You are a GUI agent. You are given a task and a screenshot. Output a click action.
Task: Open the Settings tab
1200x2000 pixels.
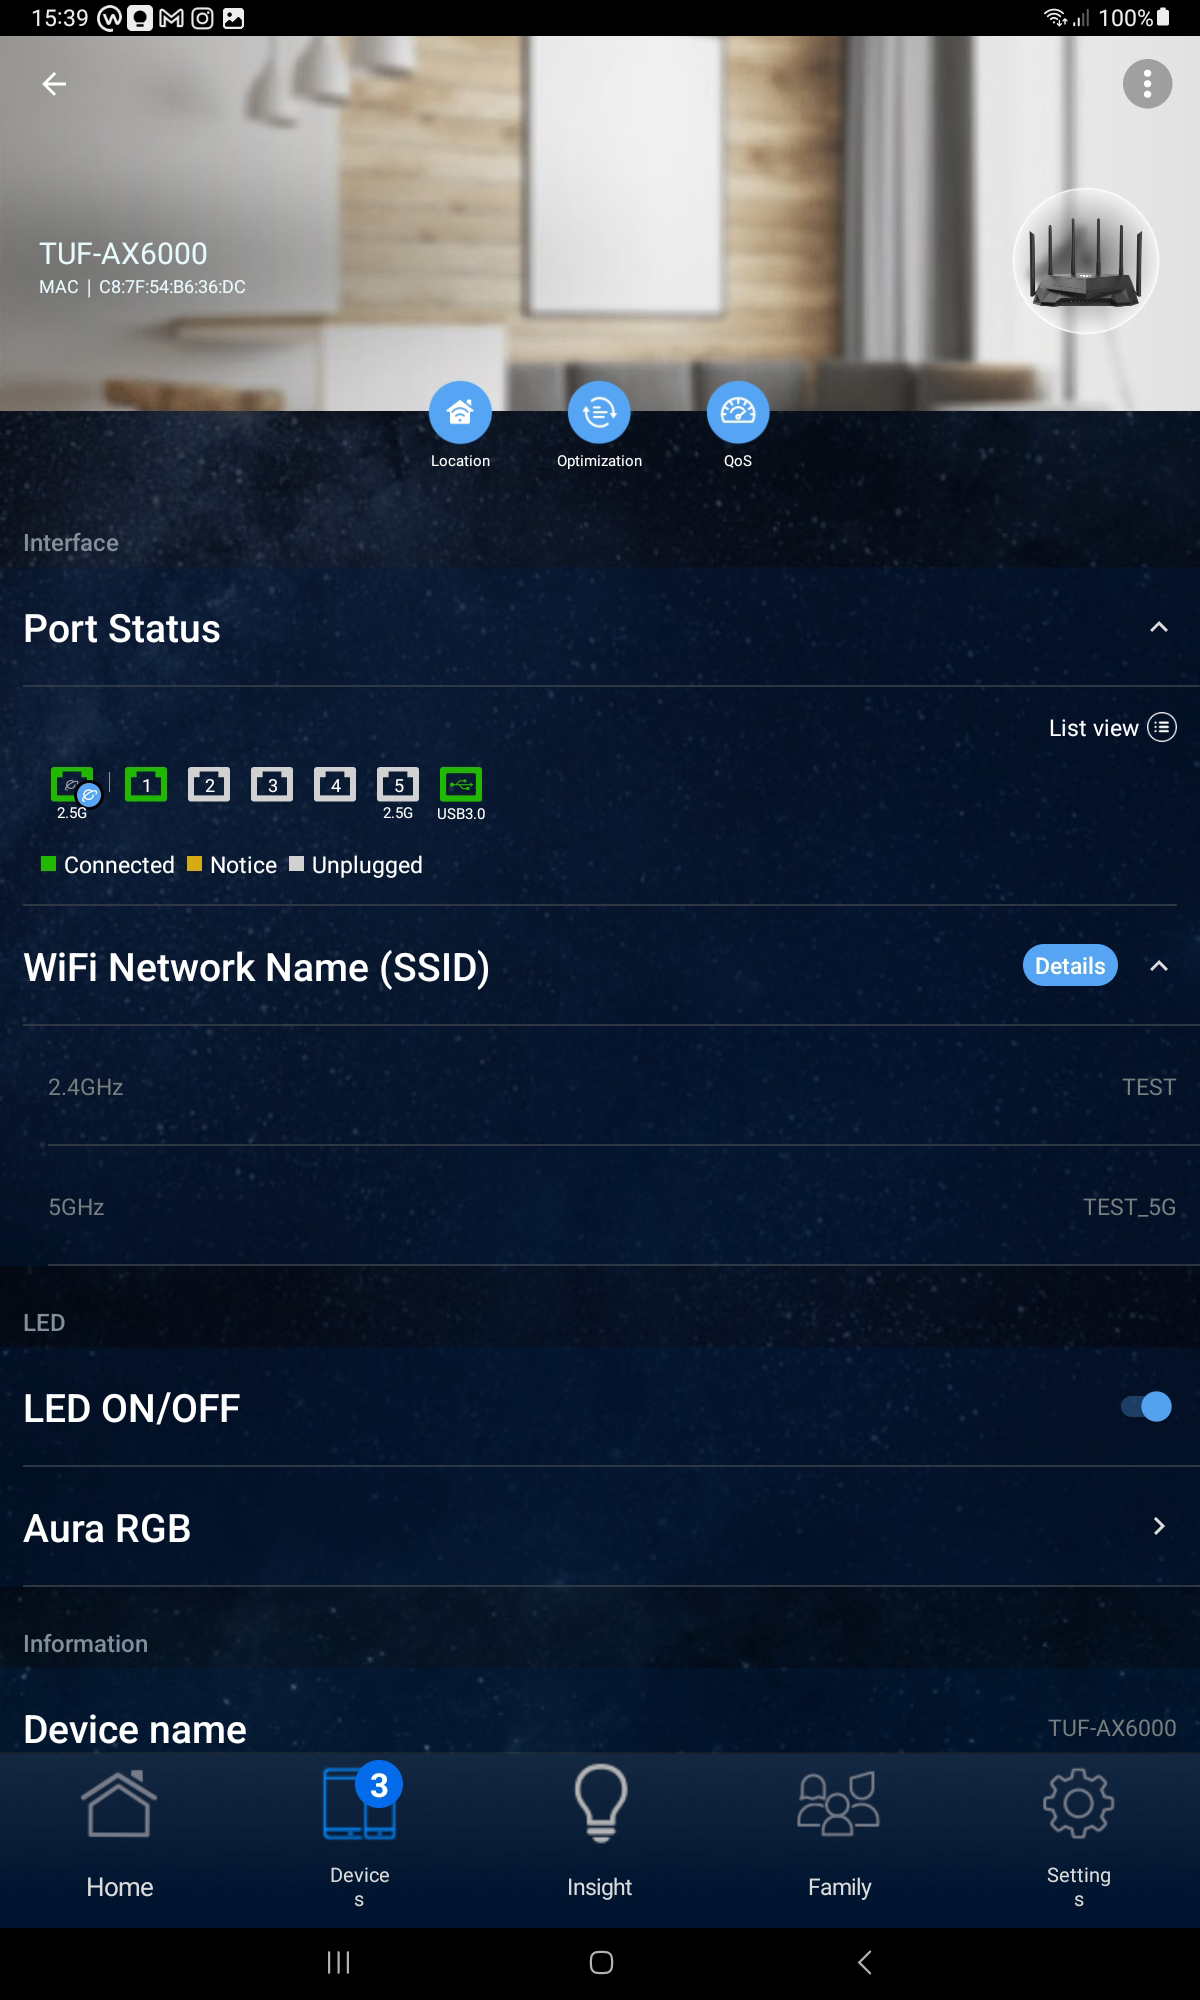pos(1078,1832)
